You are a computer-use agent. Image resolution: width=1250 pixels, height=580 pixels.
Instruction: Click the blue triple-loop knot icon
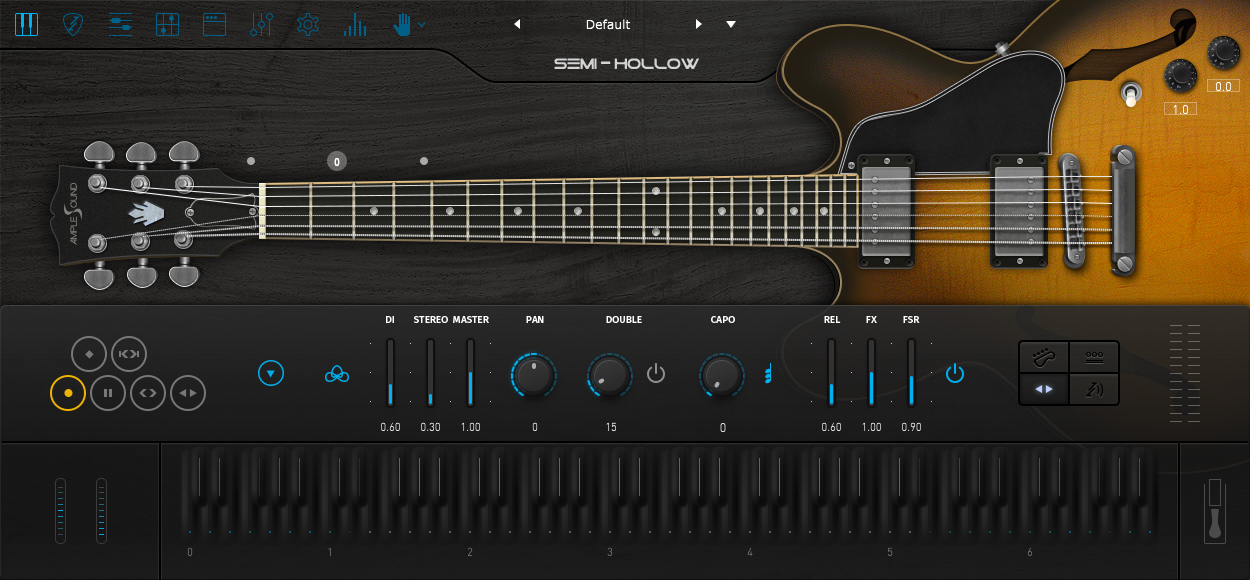[337, 374]
